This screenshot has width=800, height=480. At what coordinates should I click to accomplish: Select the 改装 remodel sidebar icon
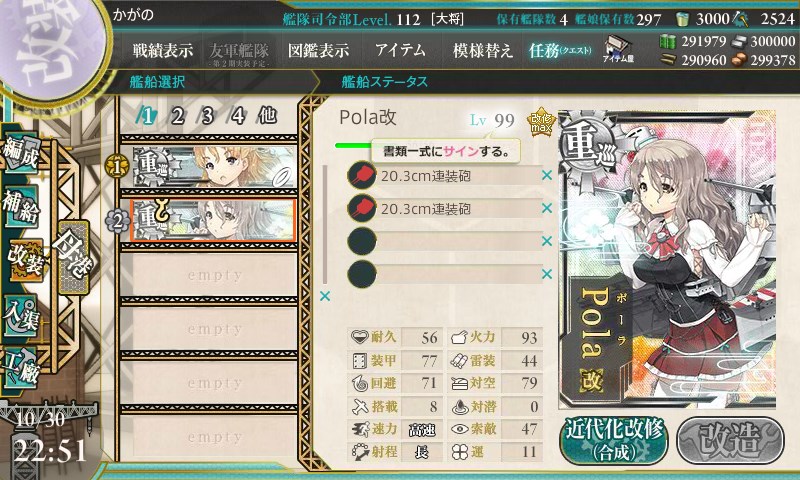[x=24, y=260]
